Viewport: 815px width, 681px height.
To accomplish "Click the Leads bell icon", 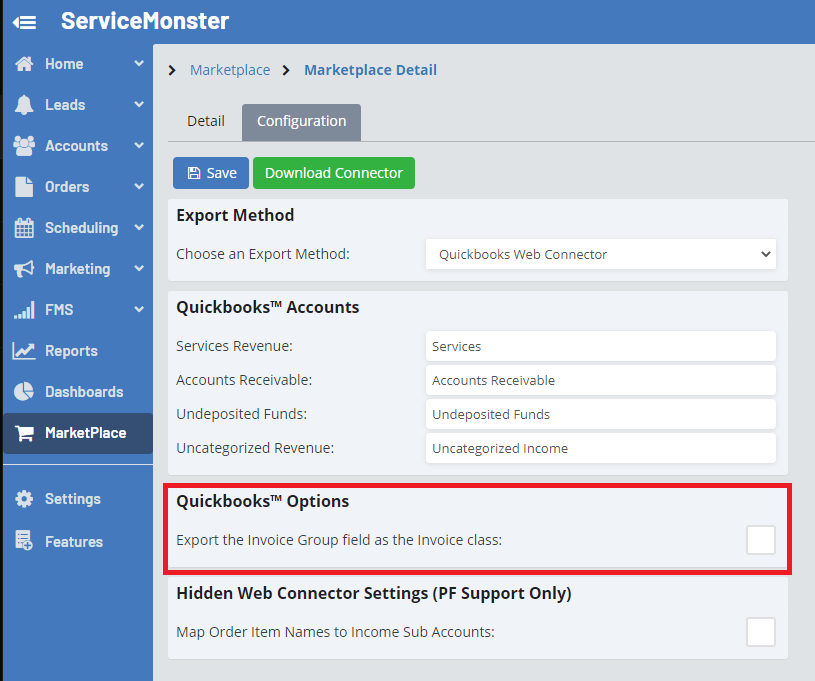I will pyautogui.click(x=24, y=105).
